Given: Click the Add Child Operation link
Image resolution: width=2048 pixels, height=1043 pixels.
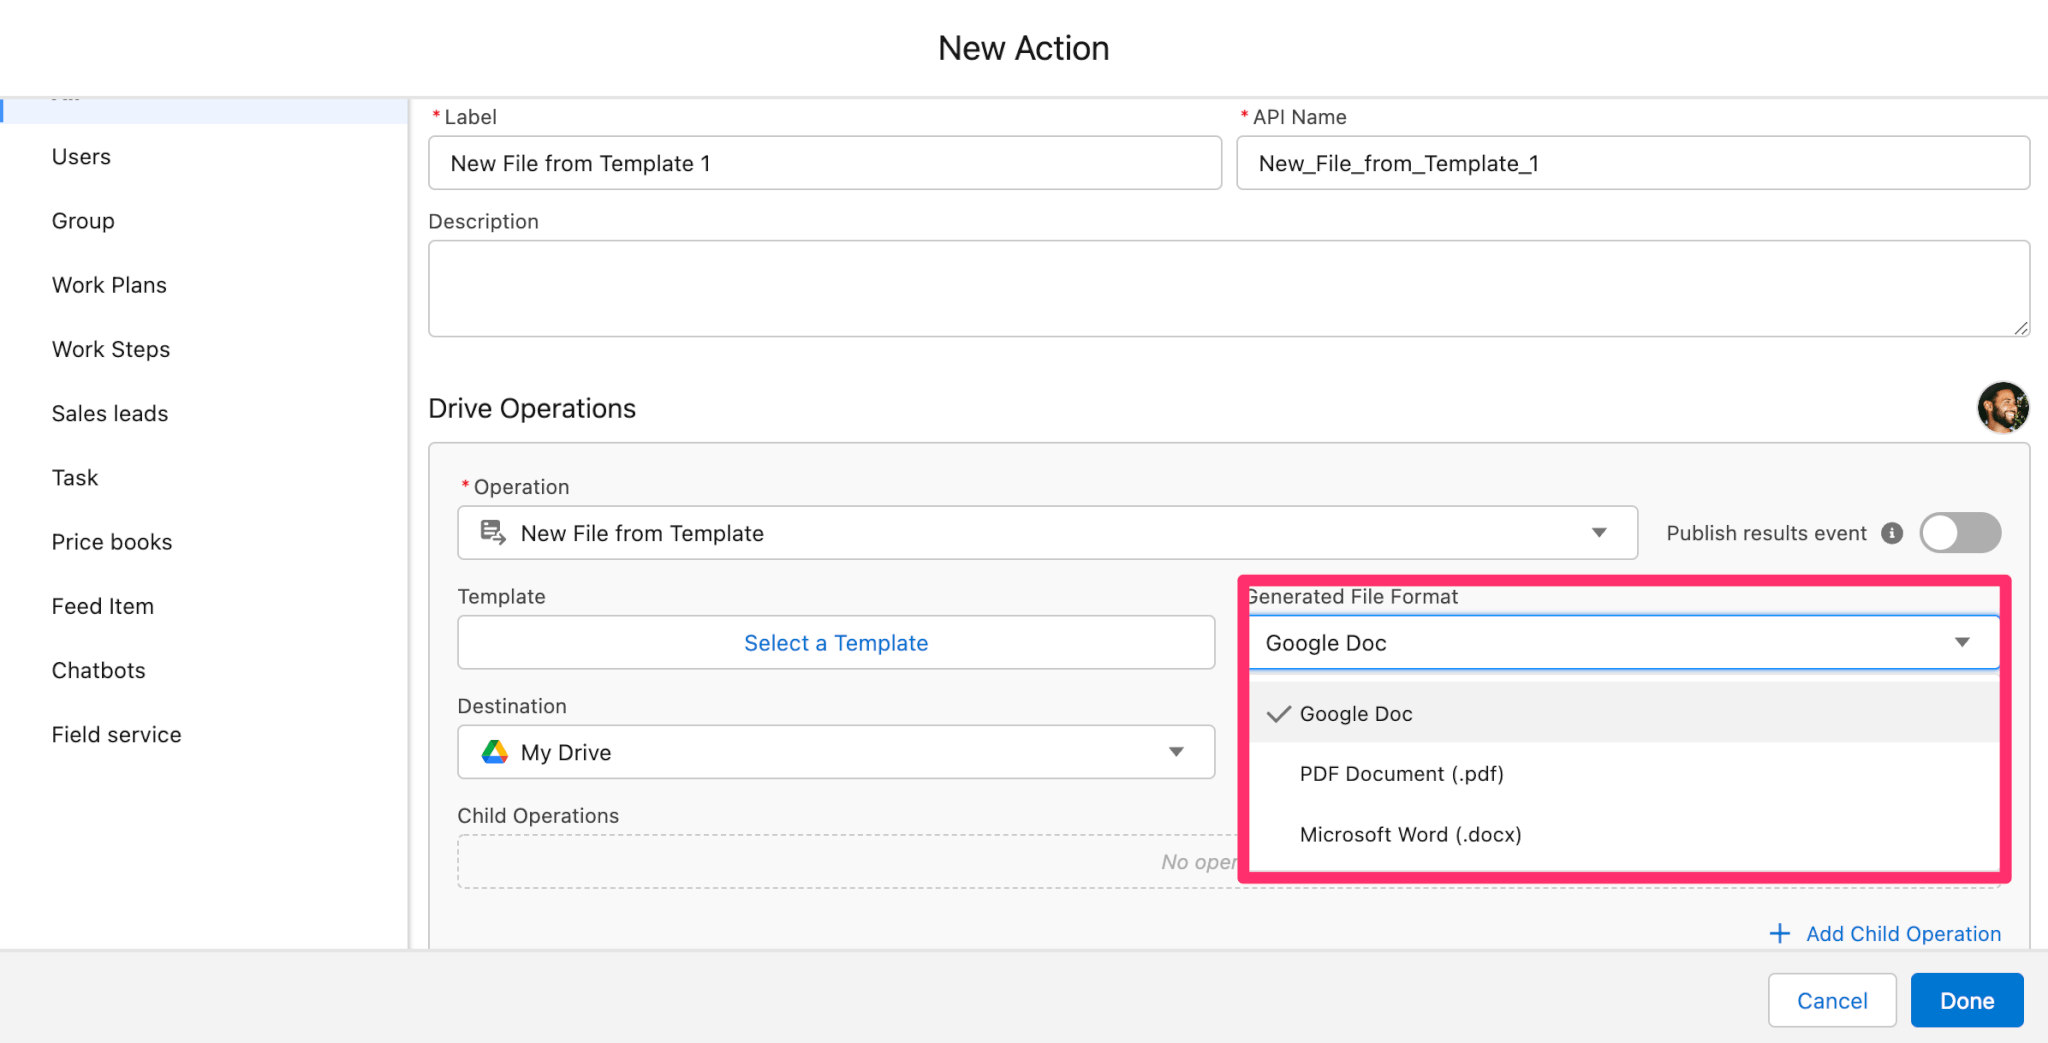Looking at the screenshot, I should 1903,933.
